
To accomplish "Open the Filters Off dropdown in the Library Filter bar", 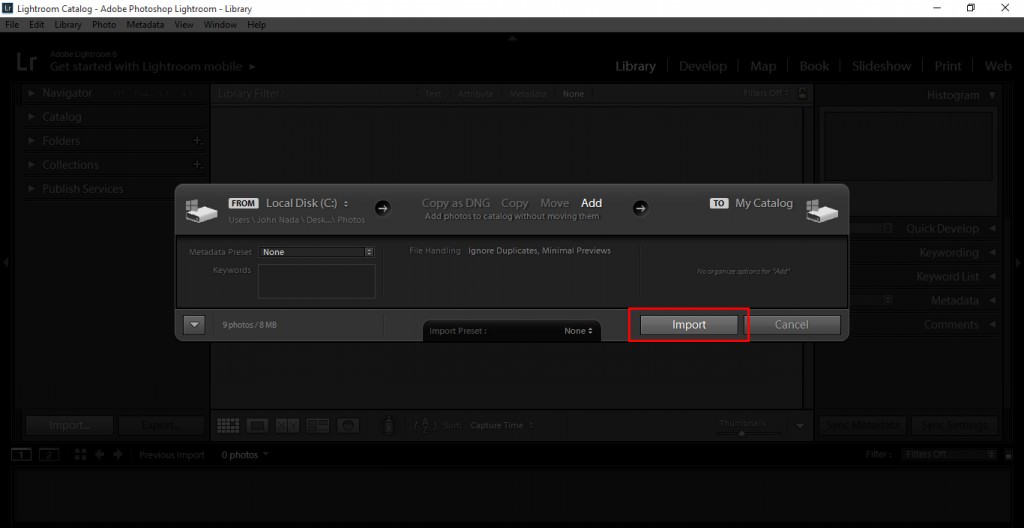I will point(766,93).
